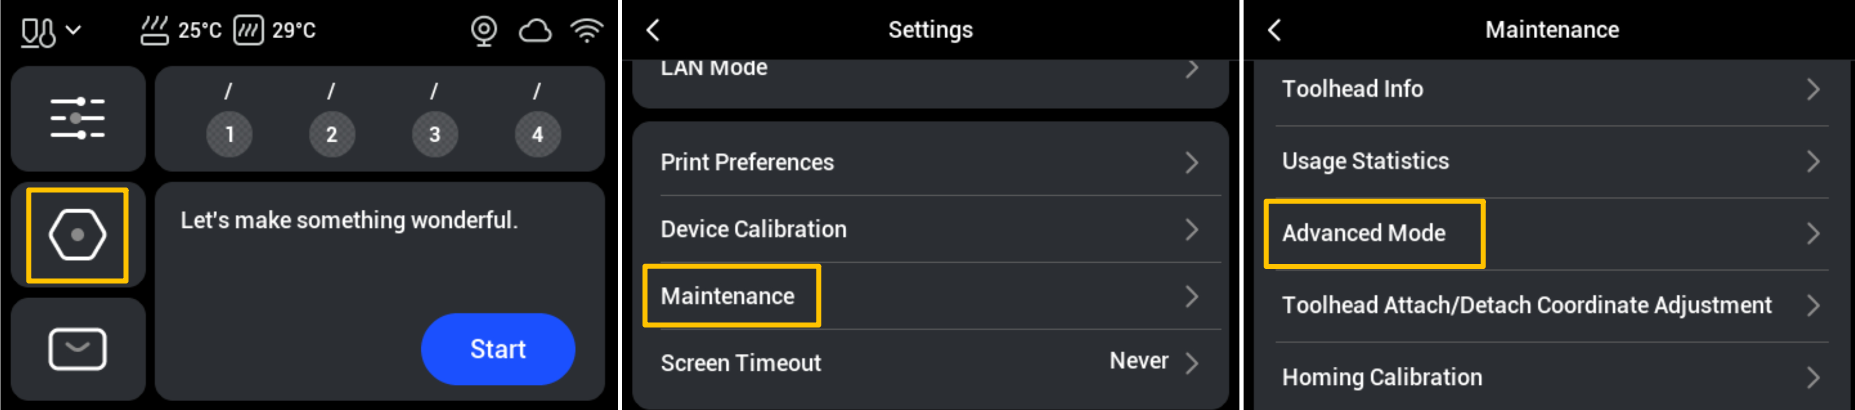
Task: Tap the camera icon in status bar
Action: [x=484, y=31]
